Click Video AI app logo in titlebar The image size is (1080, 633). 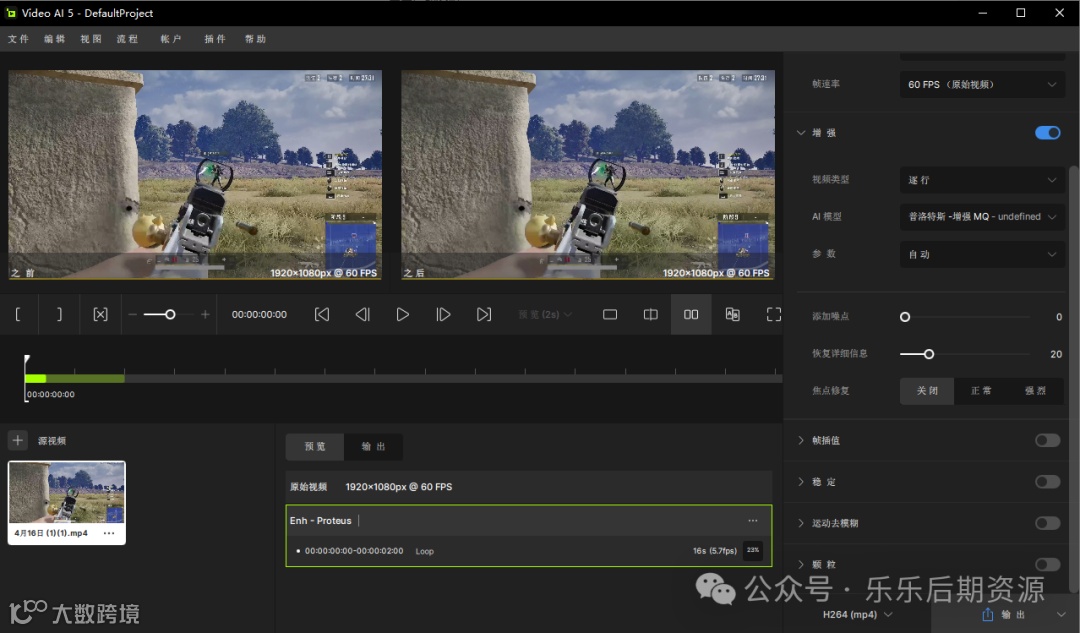click(x=11, y=12)
